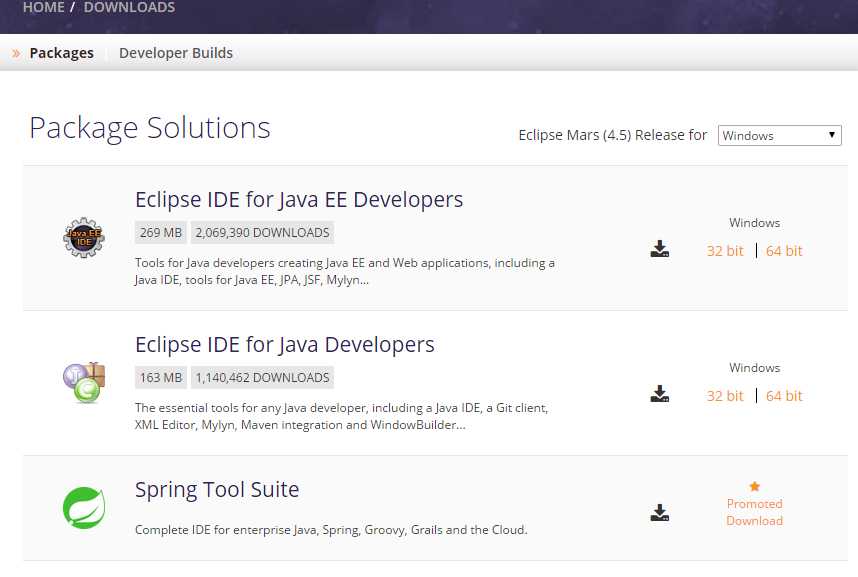The image size is (858, 577).
Task: Click the 1,140,462 DOWNLOADS badge
Action: point(262,378)
